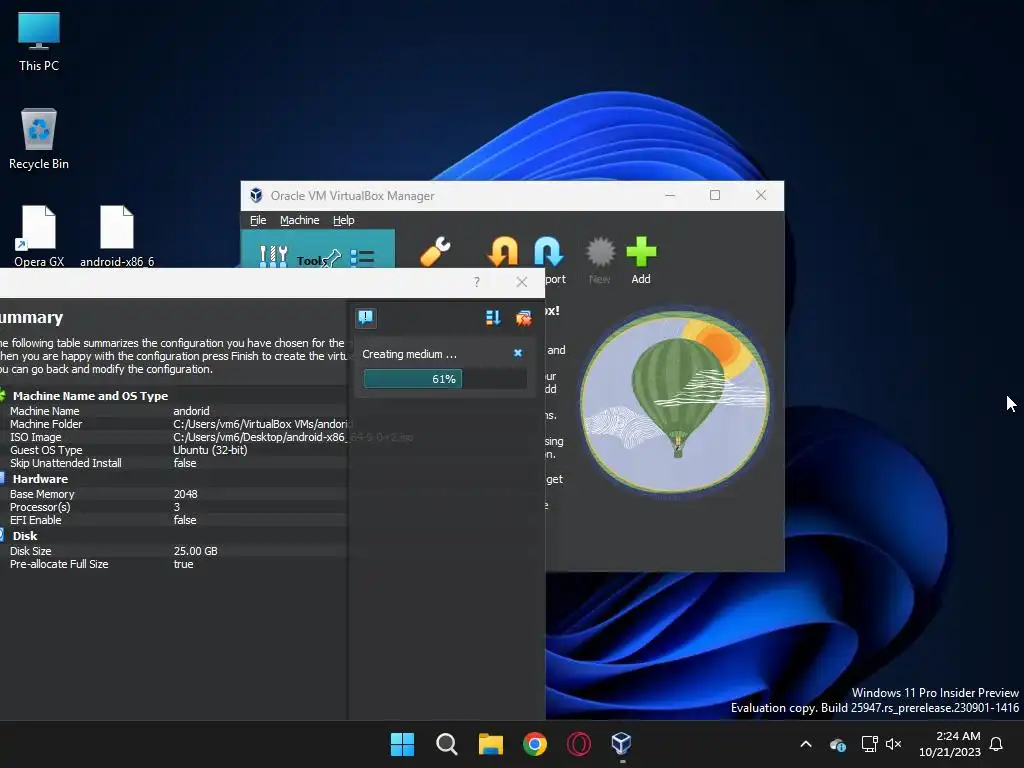Pin the Tools pane with pushpin icon
1024x768 pixels.
coord(332,259)
